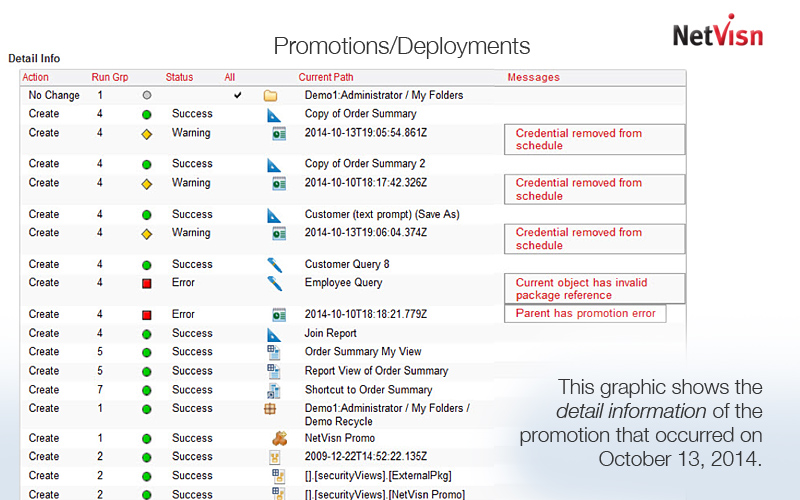Open the Join Report path entry
800x500 pixels.
[x=330, y=334]
